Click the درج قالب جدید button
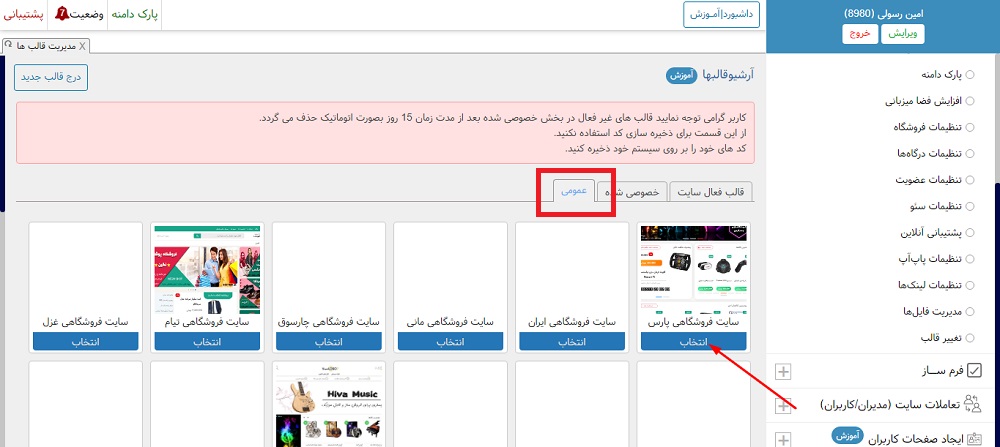Image resolution: width=1000 pixels, height=447 pixels. (x=51, y=77)
